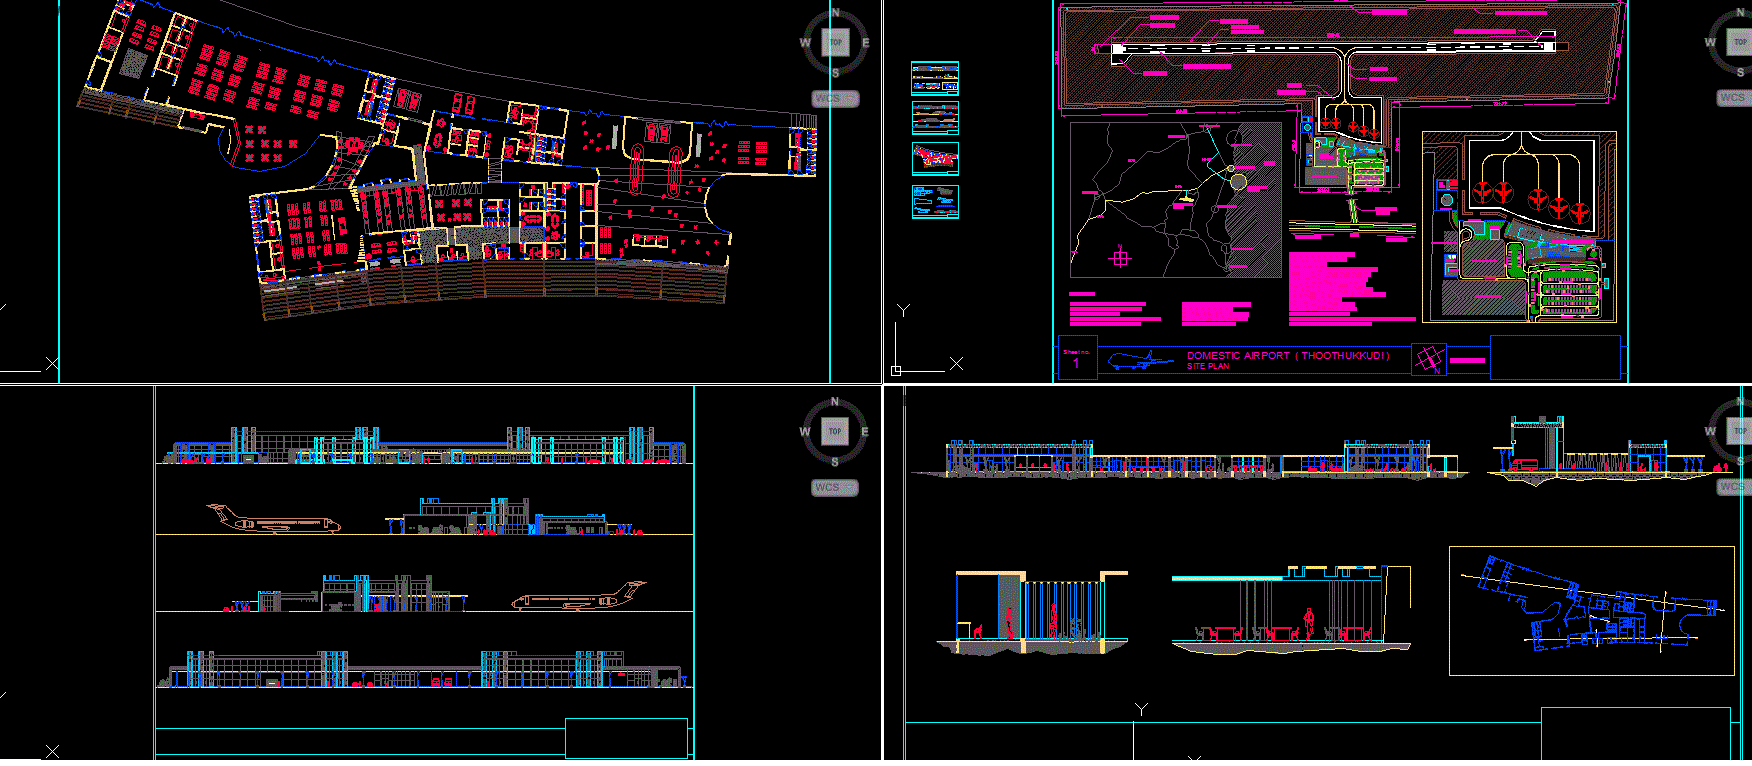Pick the bottom sheet thumbnail in the site plan viewport
This screenshot has width=1752, height=766.
coord(935,201)
